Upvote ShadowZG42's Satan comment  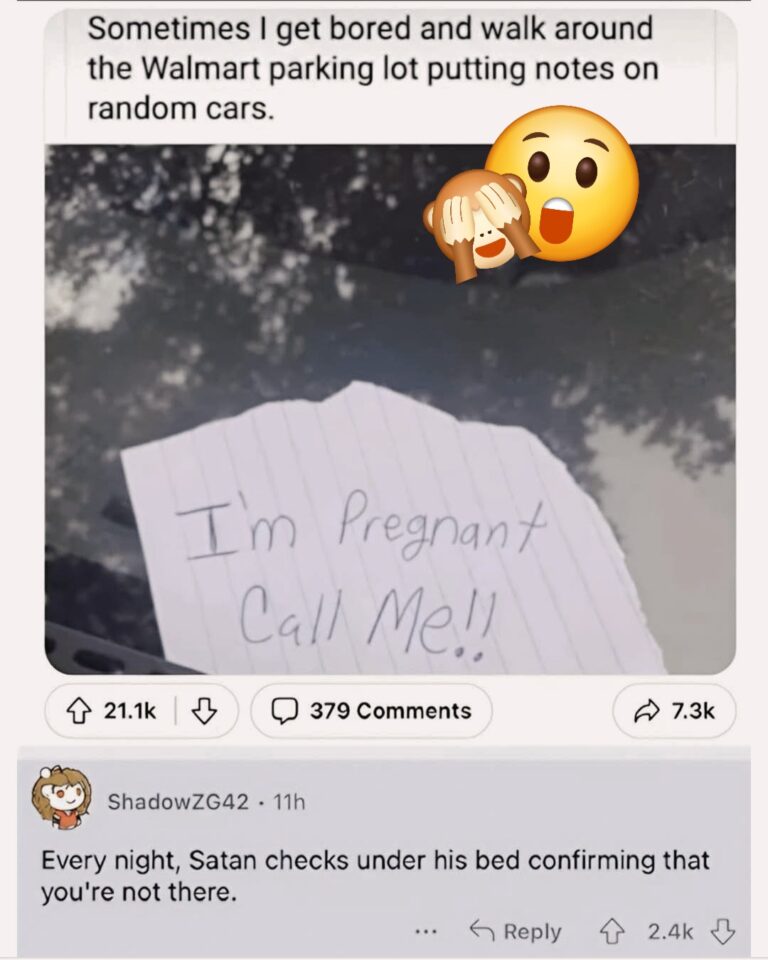click(x=611, y=932)
